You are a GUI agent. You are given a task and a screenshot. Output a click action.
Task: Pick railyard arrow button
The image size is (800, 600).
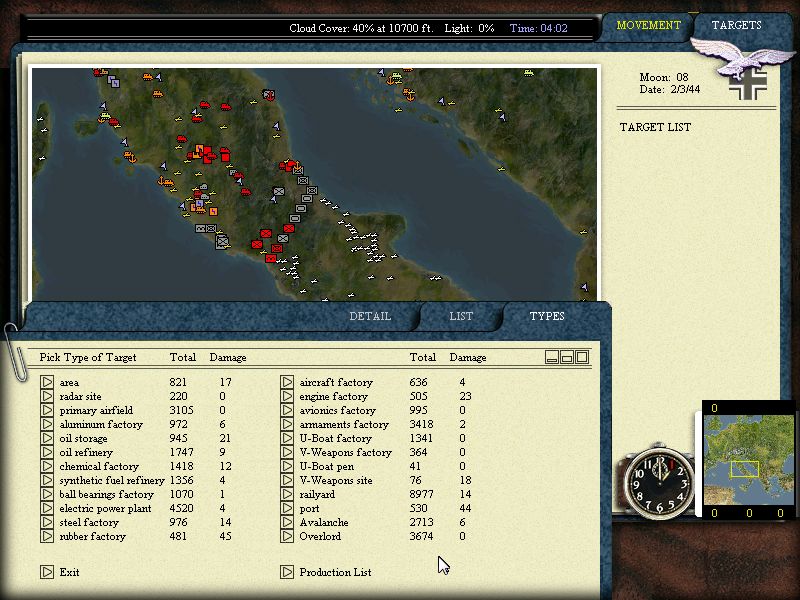point(287,494)
